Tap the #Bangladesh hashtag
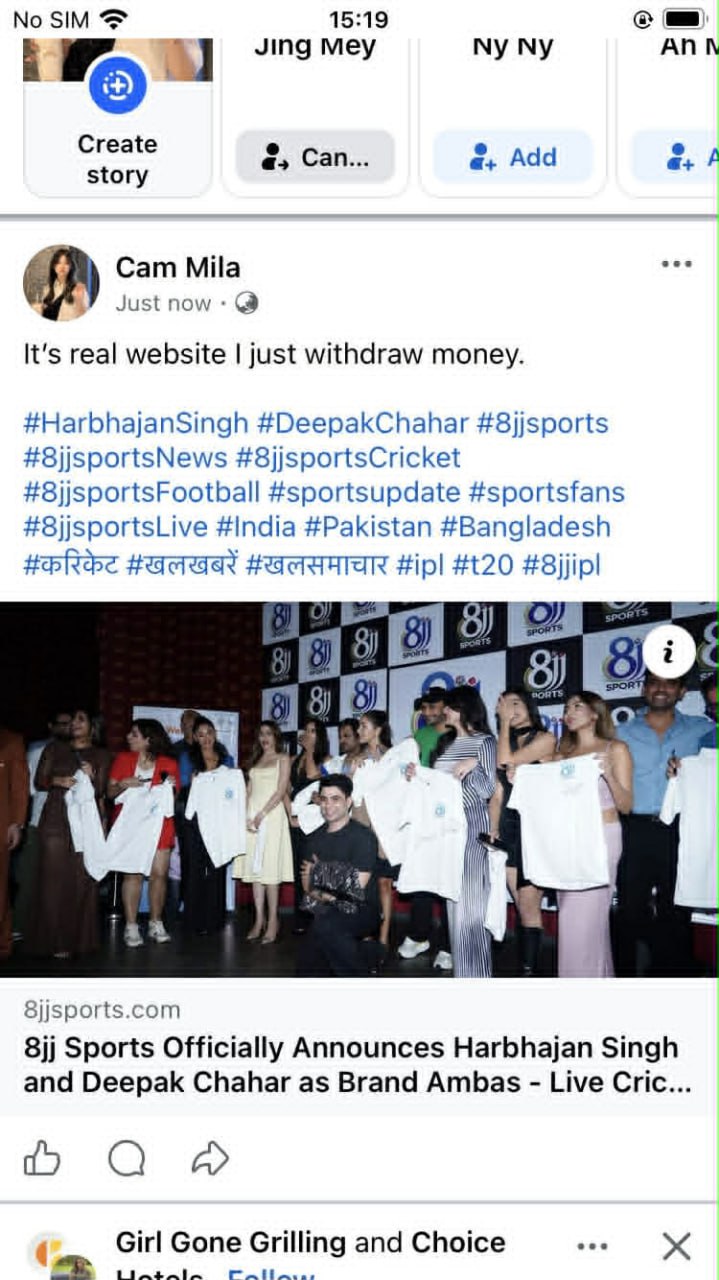Screen dimensions: 719x1280 (525, 527)
